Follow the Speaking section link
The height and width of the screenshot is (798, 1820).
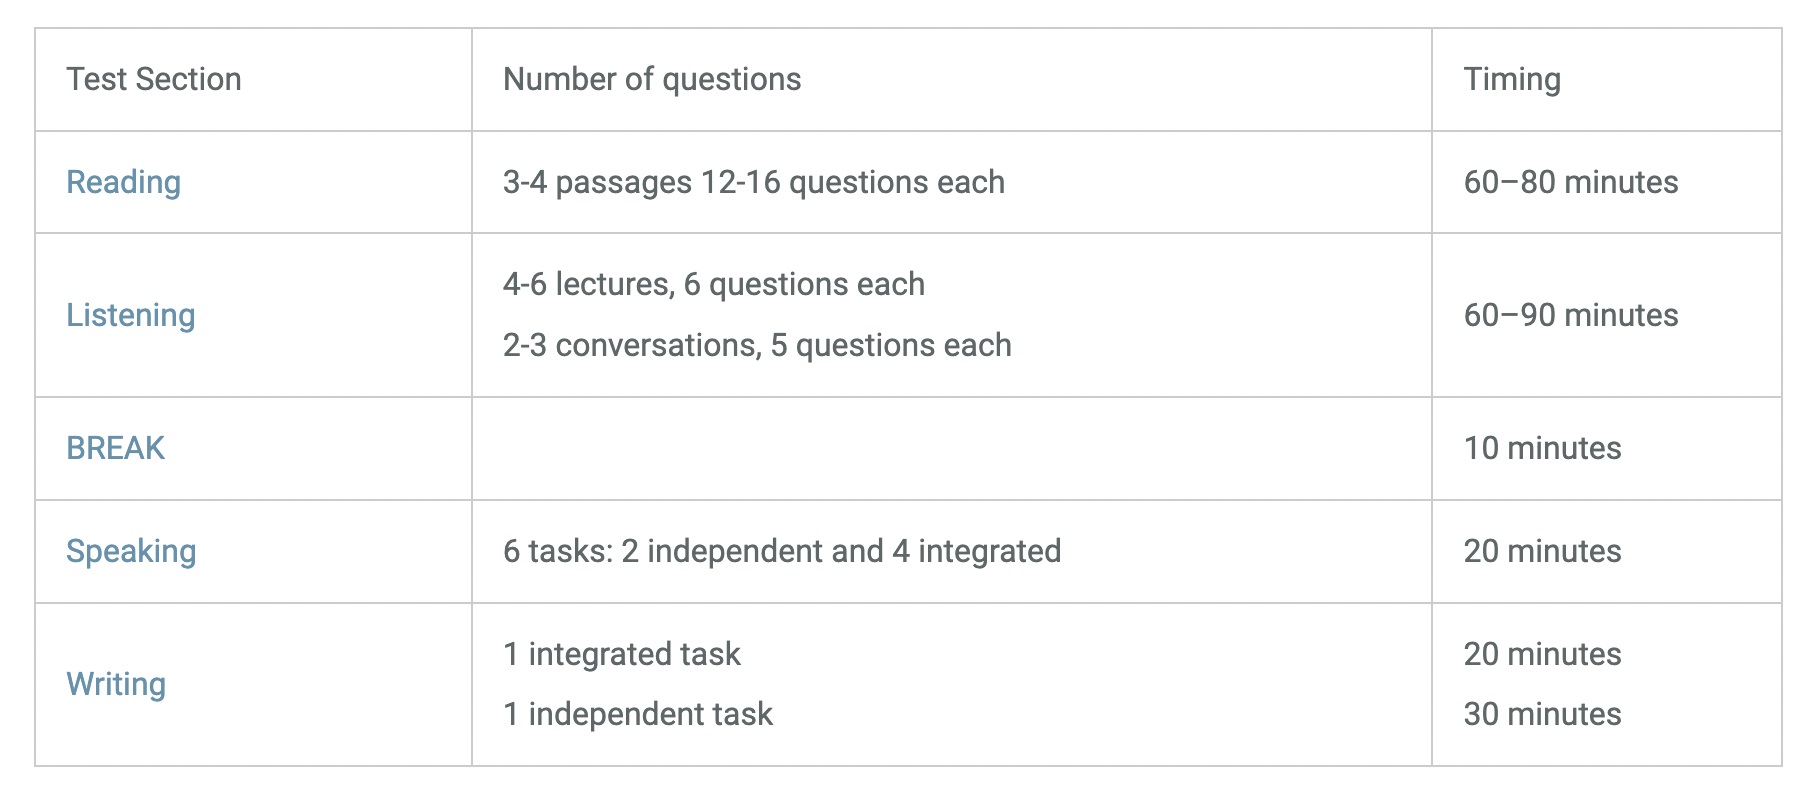pyautogui.click(x=131, y=551)
